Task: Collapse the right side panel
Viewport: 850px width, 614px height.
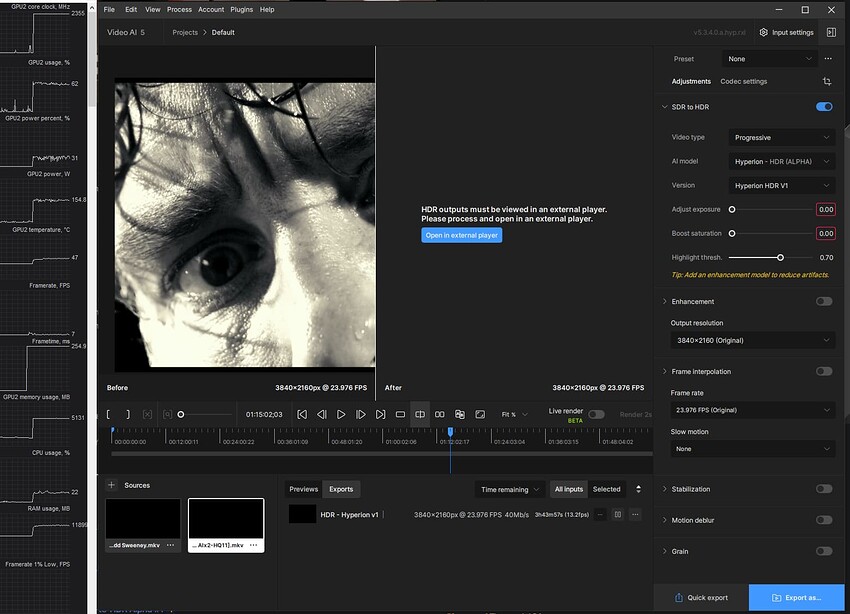Action: tap(831, 32)
